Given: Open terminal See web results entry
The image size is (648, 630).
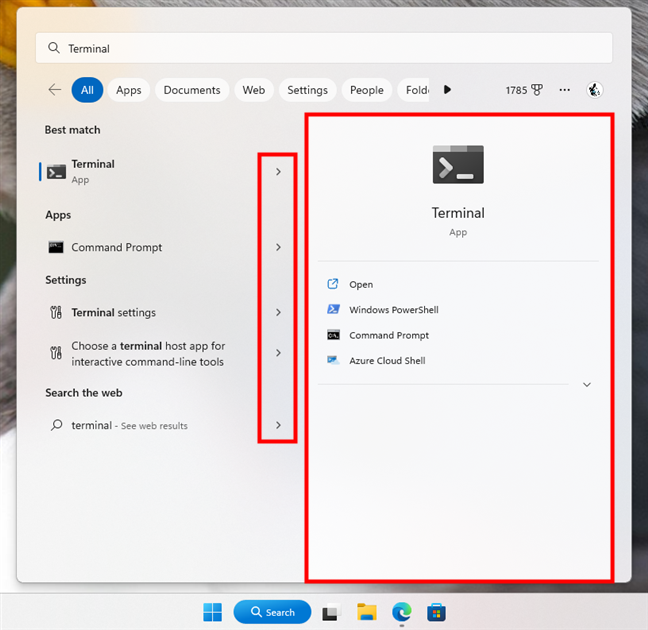Looking at the screenshot, I should pyautogui.click(x=149, y=425).
